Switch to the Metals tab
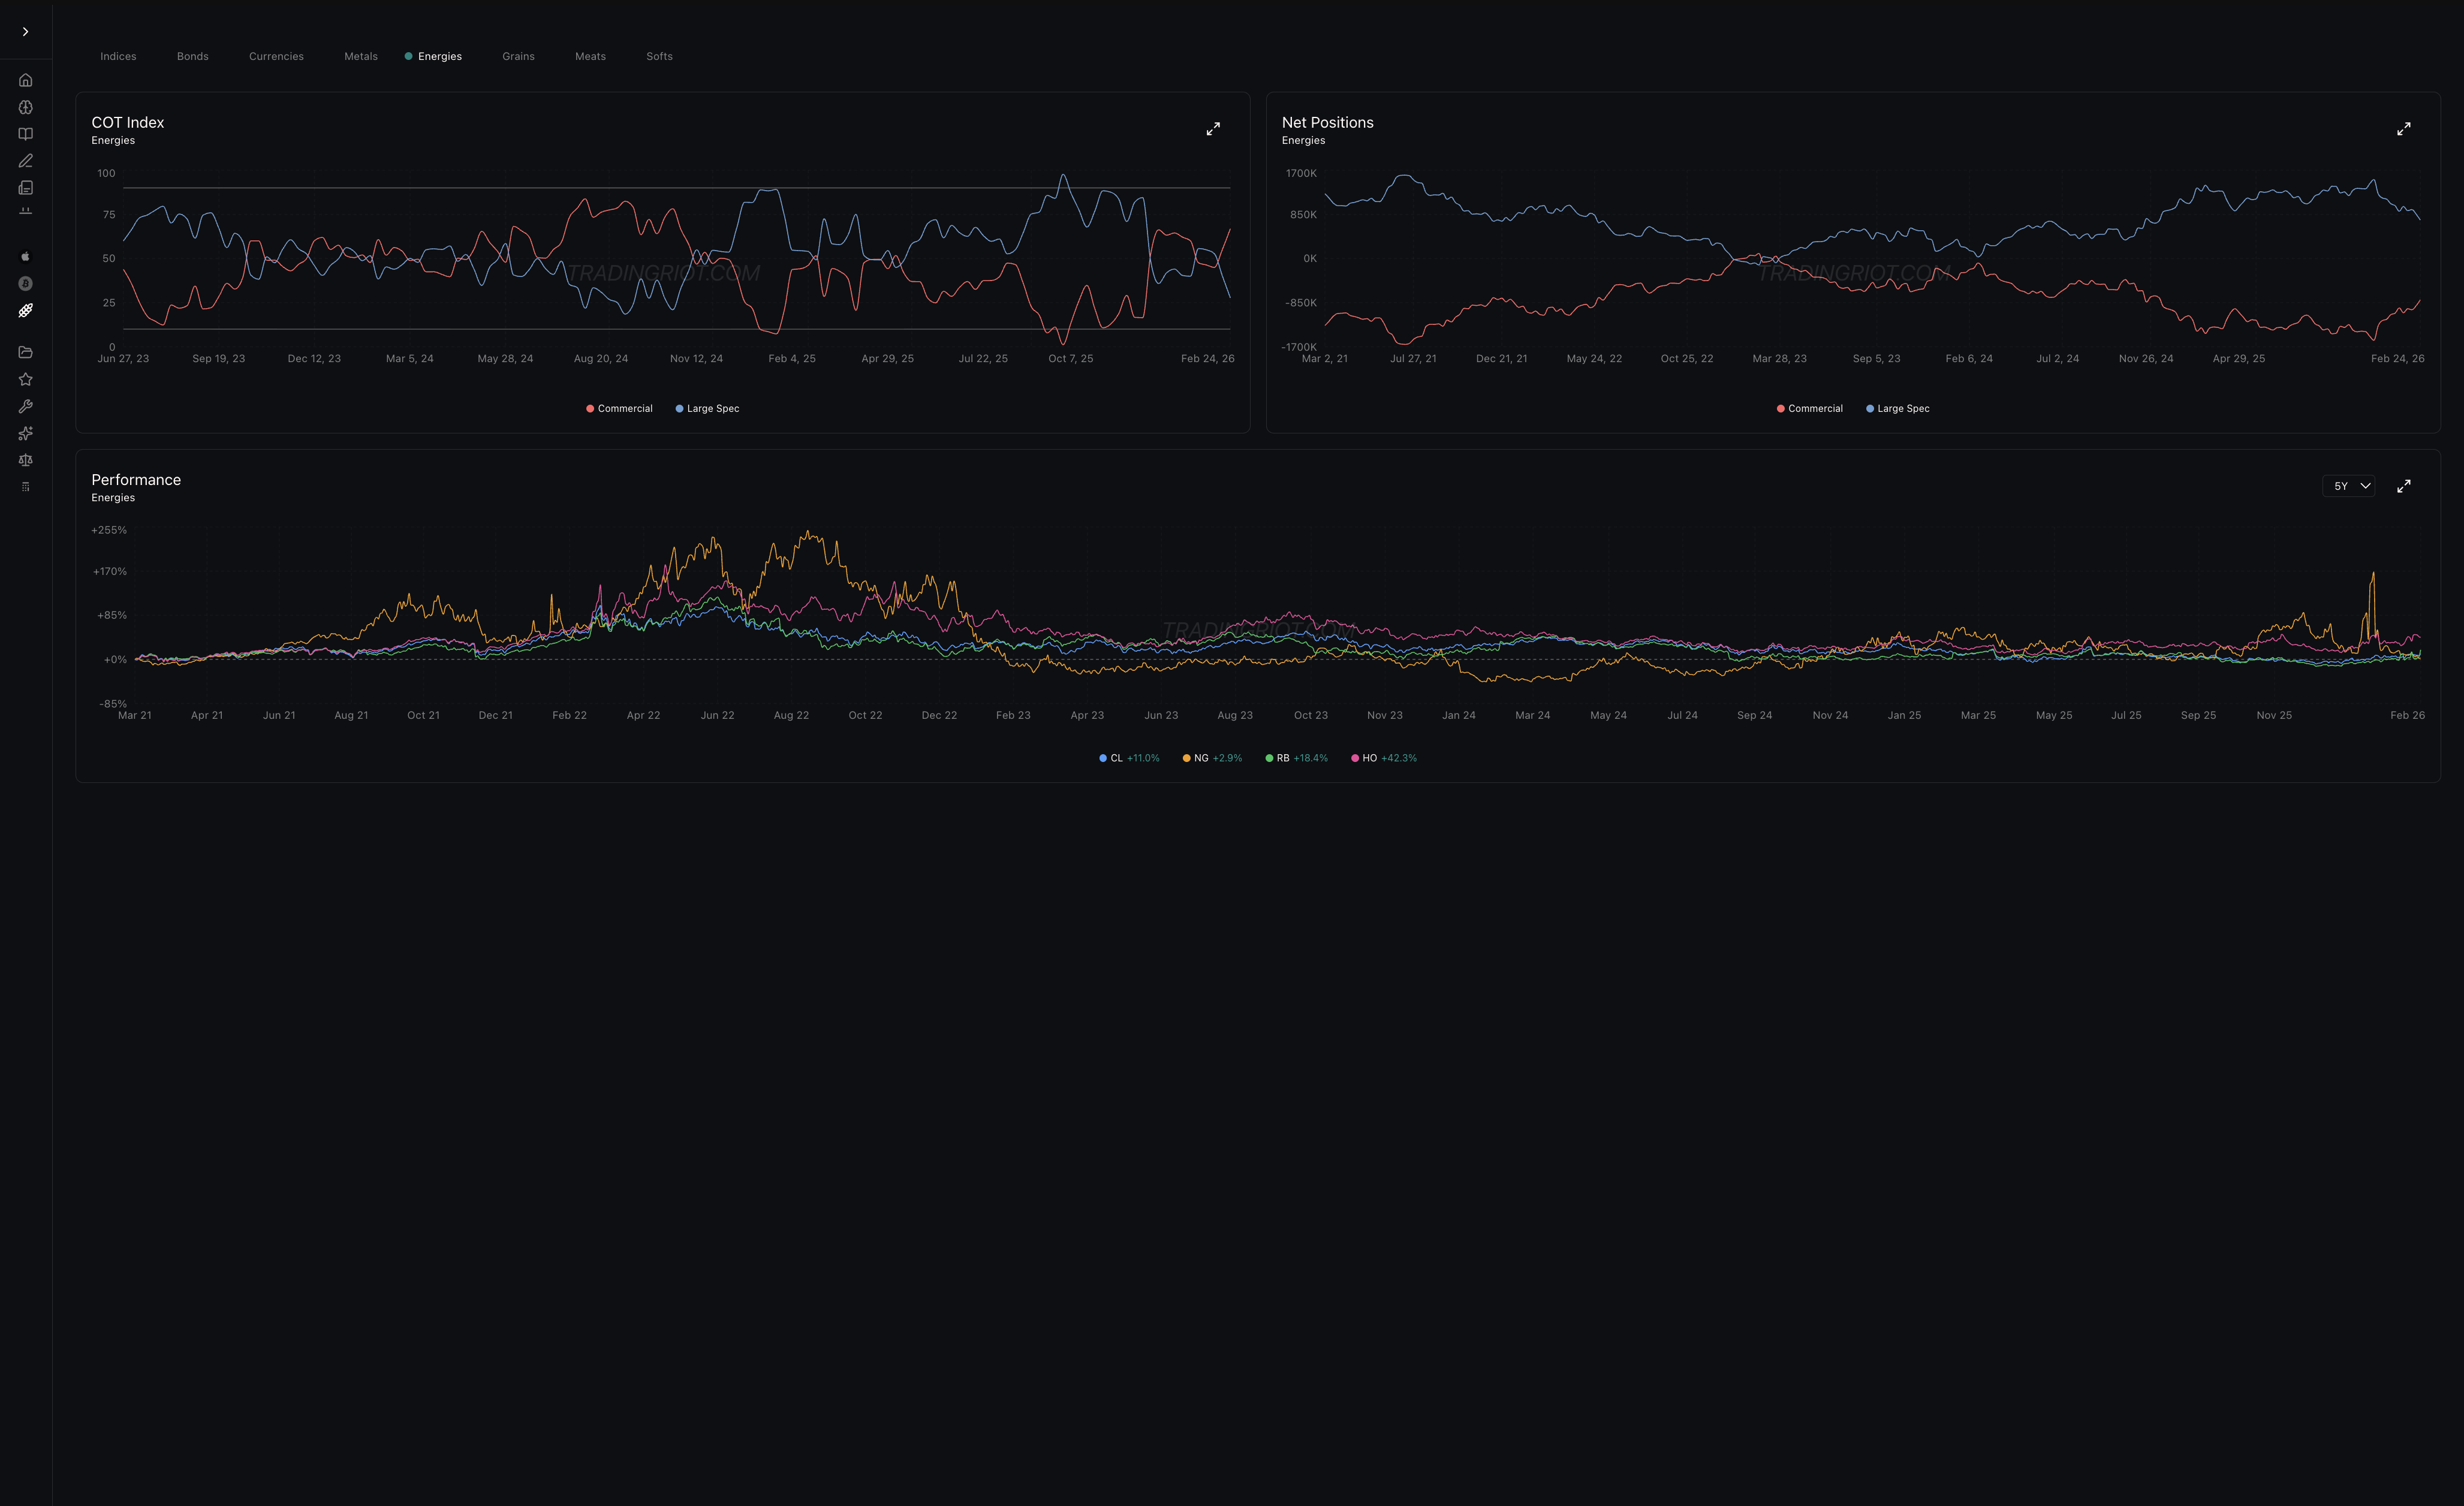 point(360,56)
